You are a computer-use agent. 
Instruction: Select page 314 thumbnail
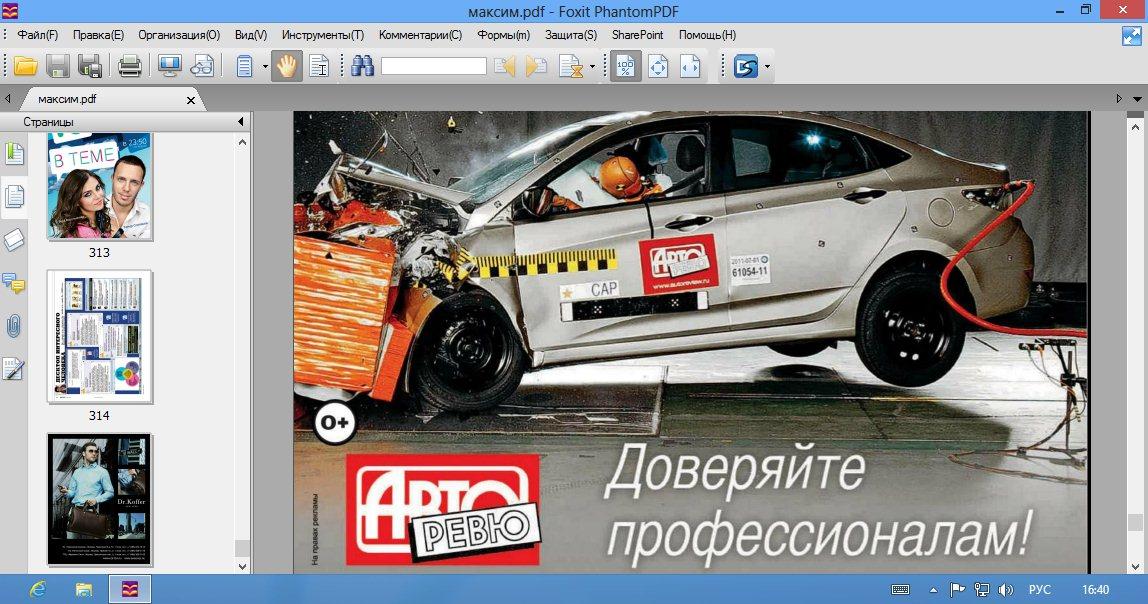tap(100, 337)
